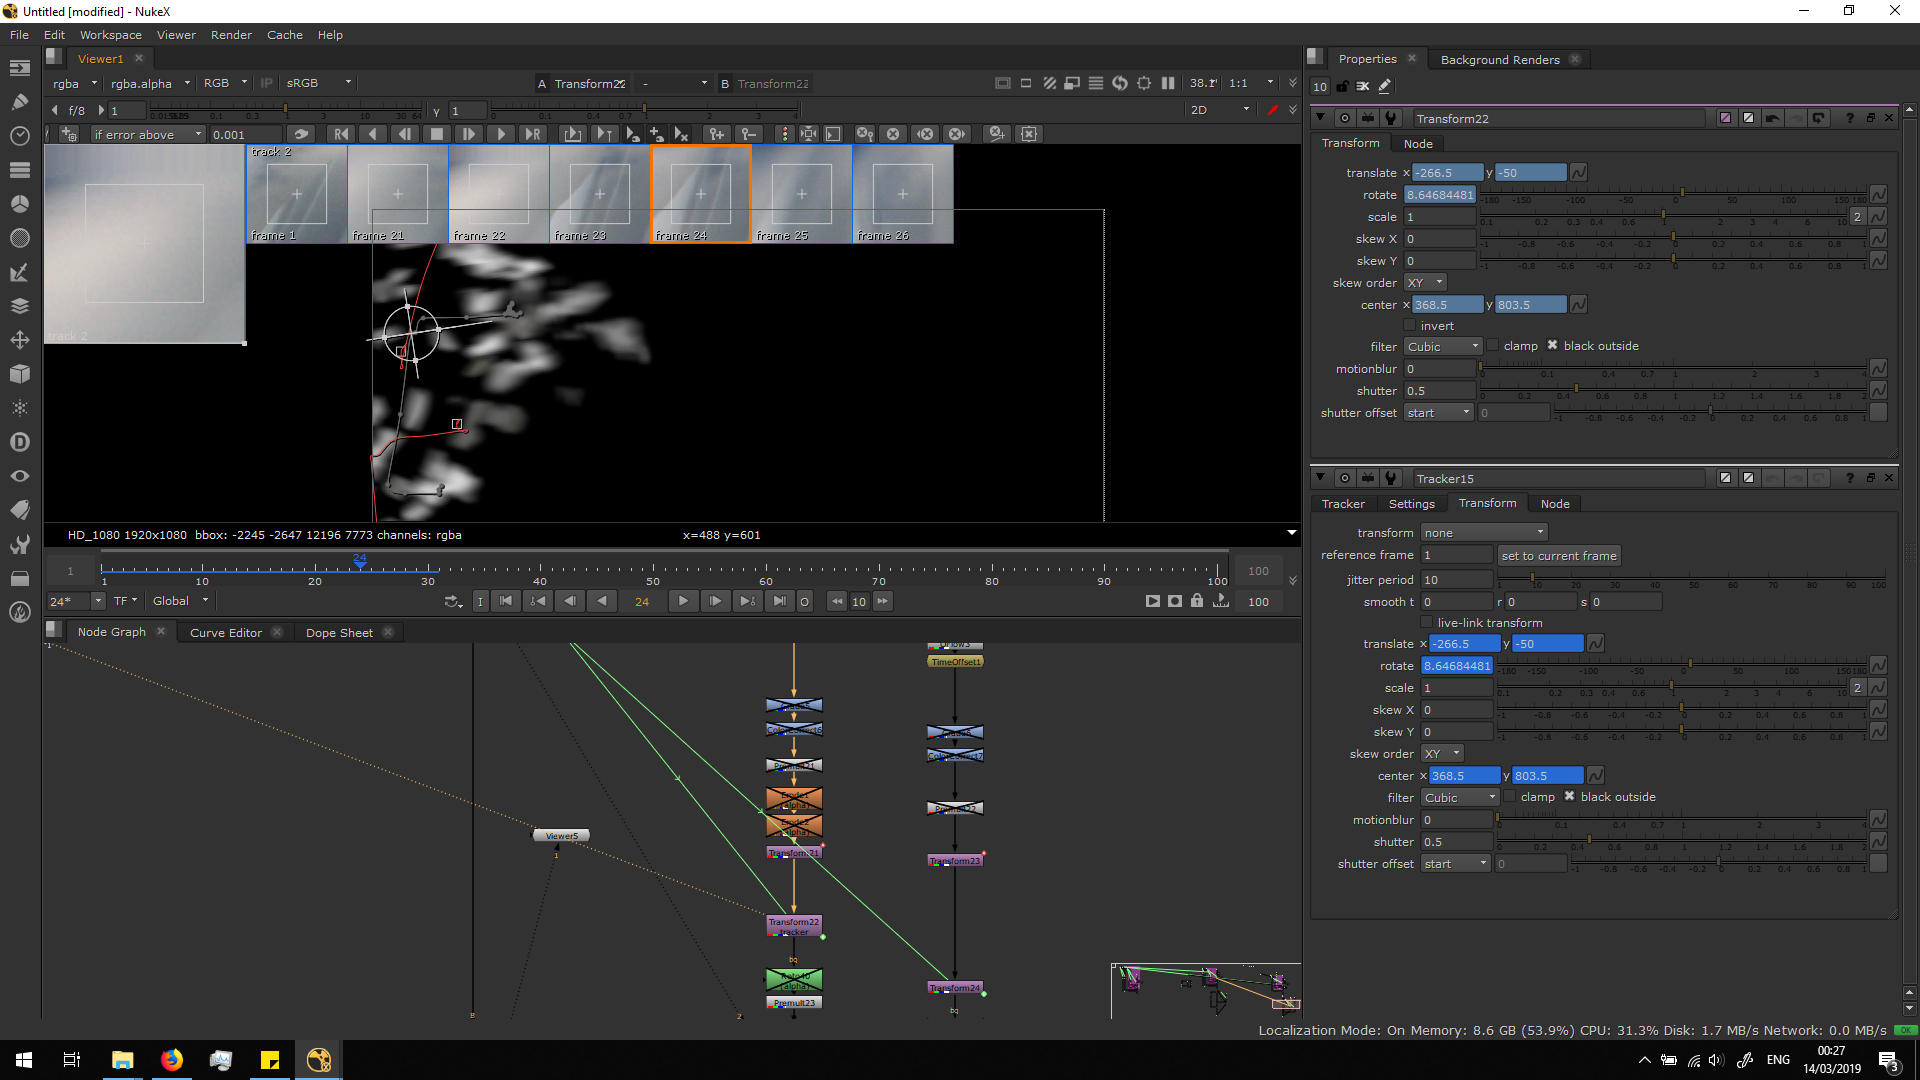The width and height of the screenshot is (1920, 1080).
Task: Click the lock icon in the Properties panel
Action: click(x=1342, y=87)
